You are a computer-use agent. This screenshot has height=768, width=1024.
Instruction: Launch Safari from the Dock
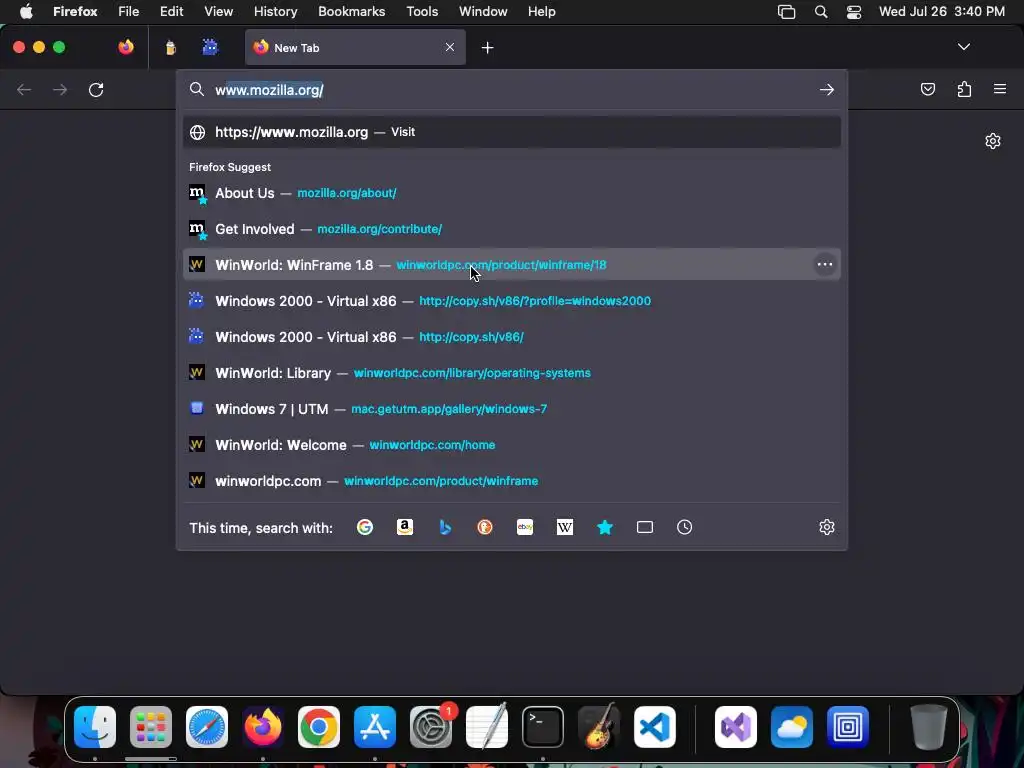click(x=207, y=726)
